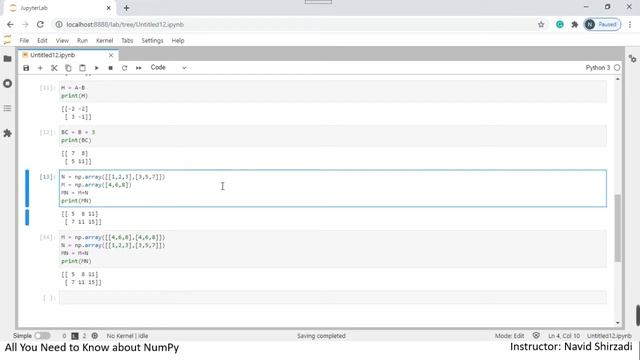The image size is (640, 360).
Task: Open the Extension Manager puzzle icon
Action: 7,133
